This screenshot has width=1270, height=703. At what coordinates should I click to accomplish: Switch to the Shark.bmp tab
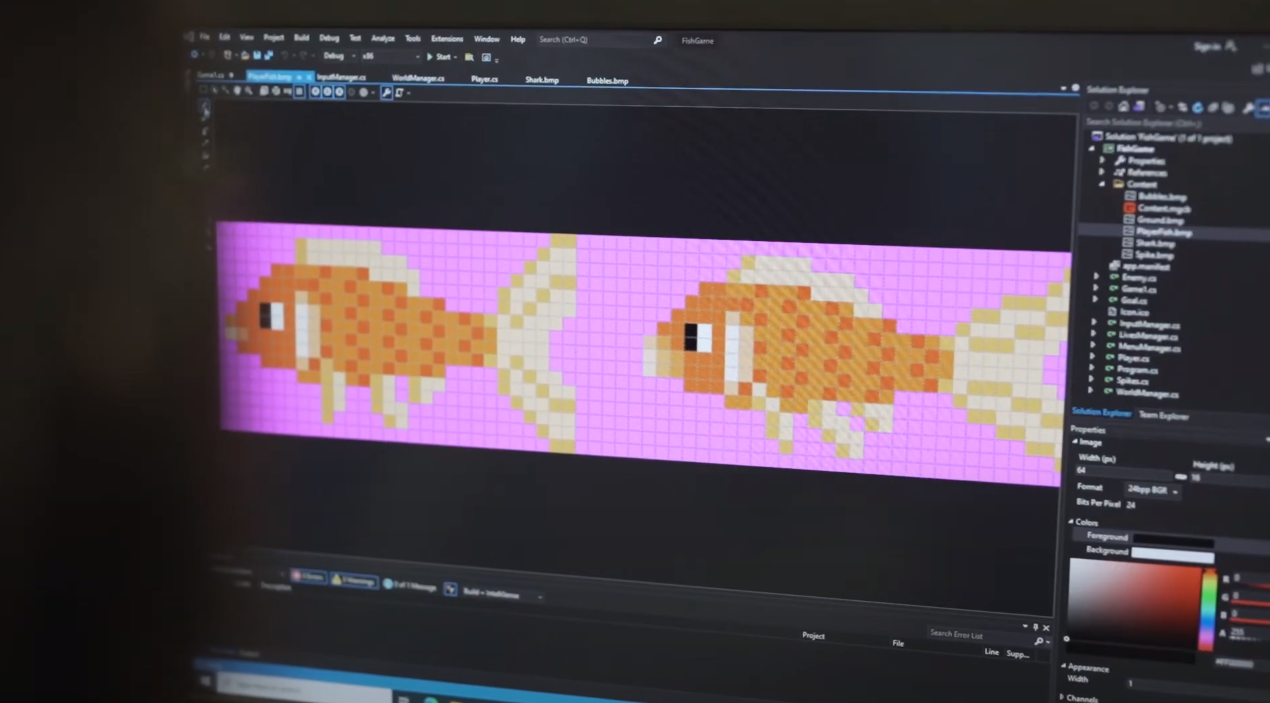tap(542, 80)
